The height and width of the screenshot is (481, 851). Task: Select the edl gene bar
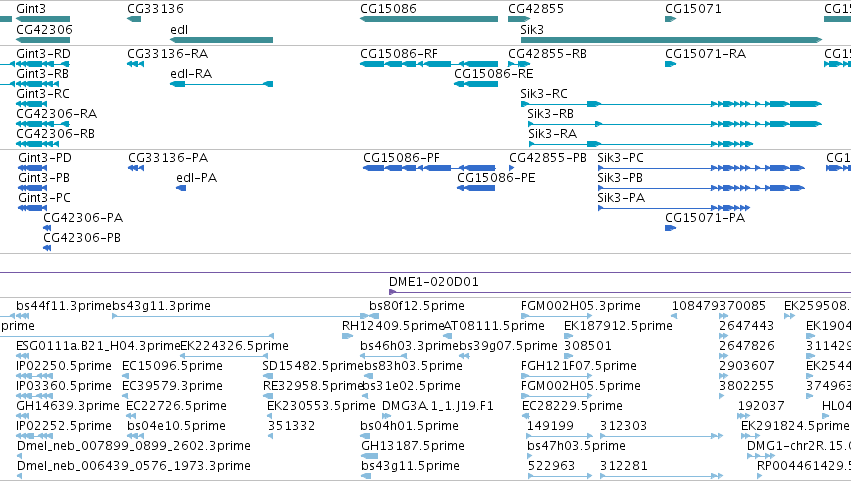[x=221, y=40]
